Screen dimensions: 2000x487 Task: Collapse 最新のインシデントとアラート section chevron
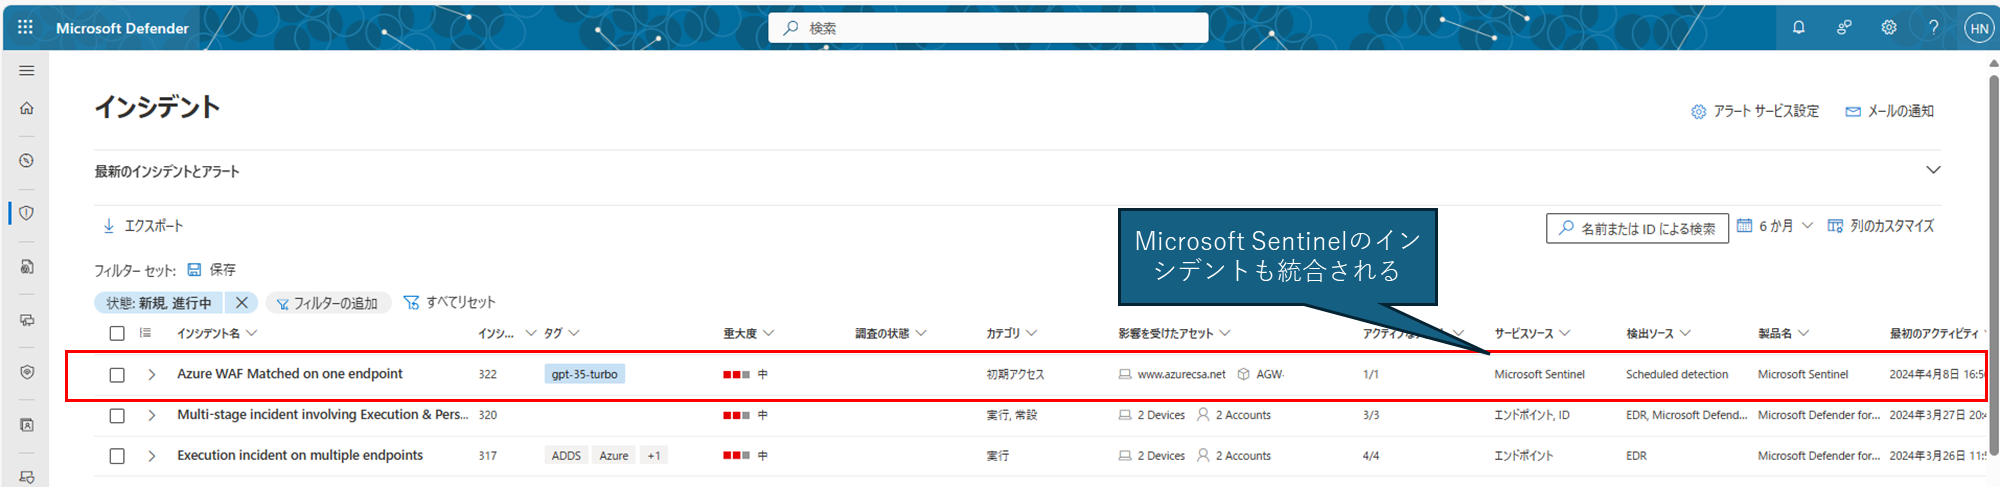click(x=1933, y=170)
